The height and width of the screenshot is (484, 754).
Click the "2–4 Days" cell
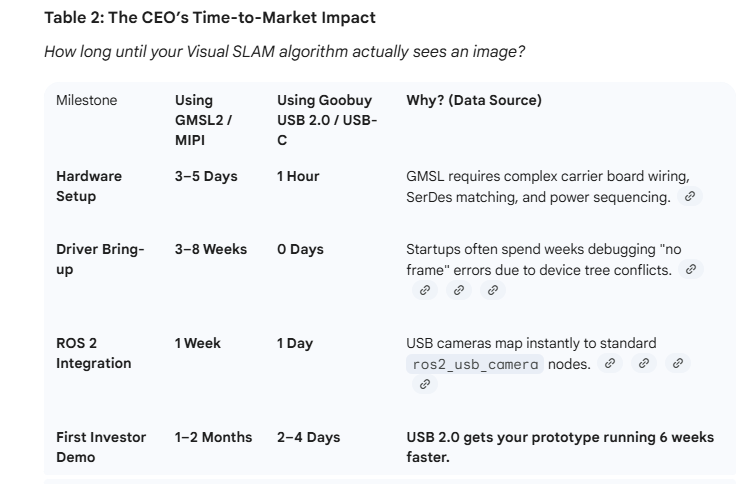(x=308, y=437)
